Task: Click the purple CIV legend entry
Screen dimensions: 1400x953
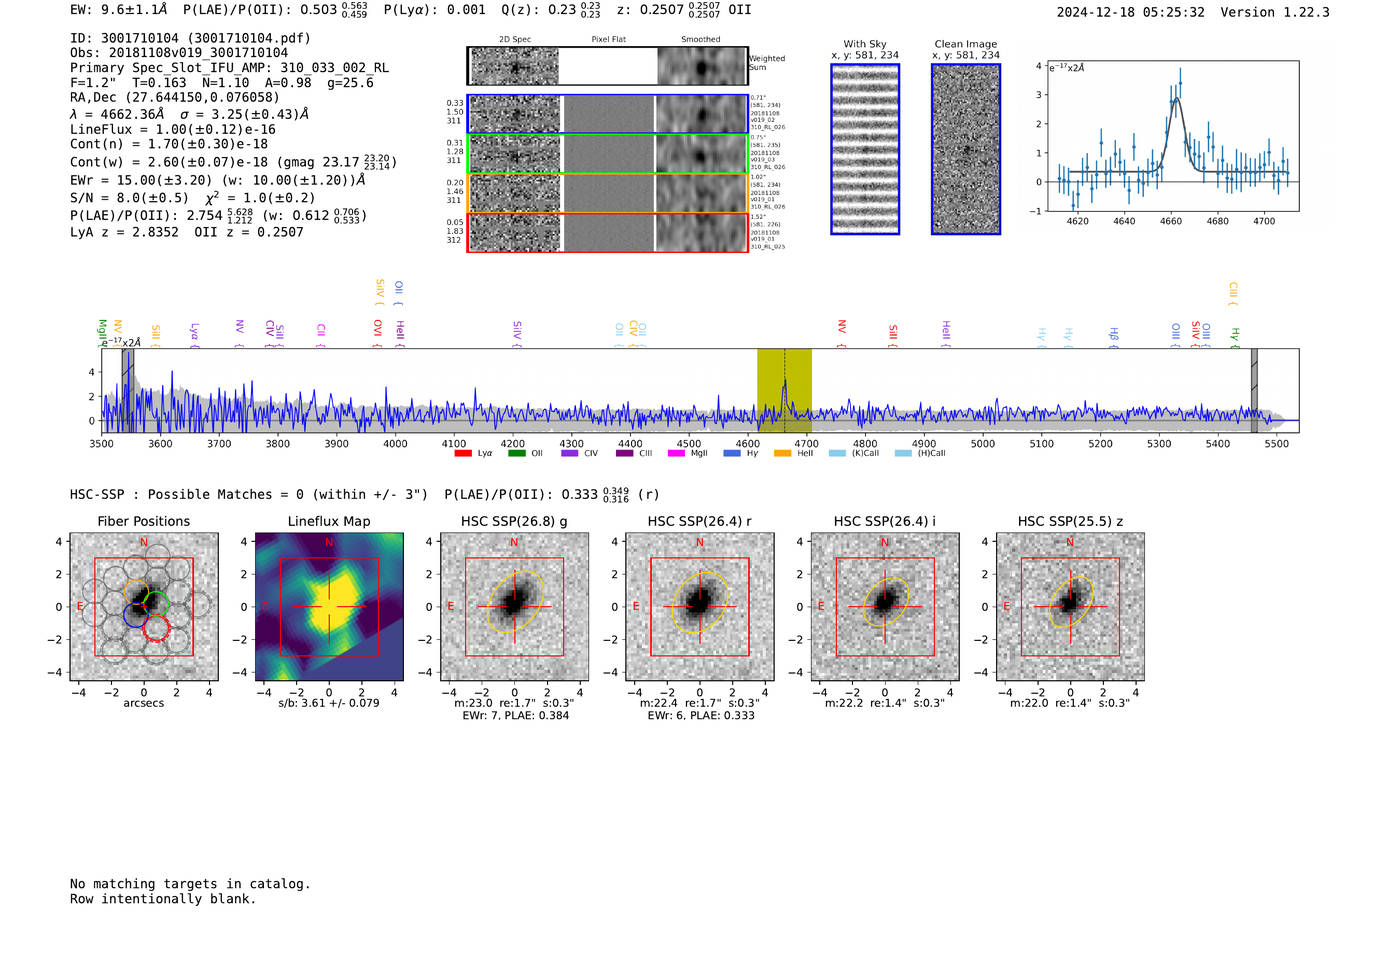Action: 580,453
